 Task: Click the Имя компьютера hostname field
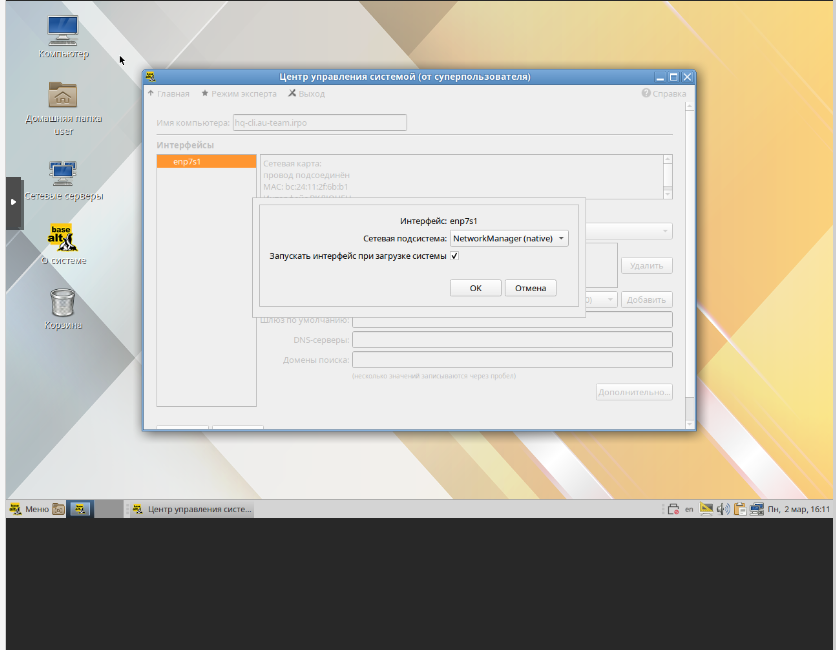click(320, 123)
